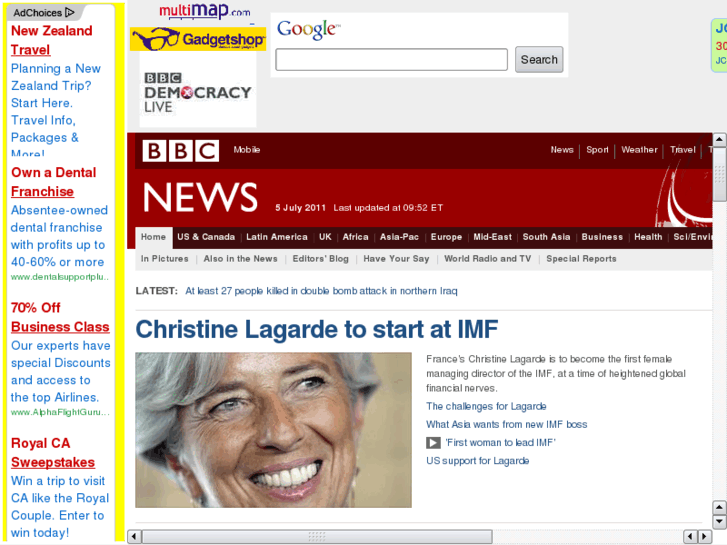The height and width of the screenshot is (545, 727).
Task: Open Christine Lagarde to start at IMF headline
Action: click(317, 329)
